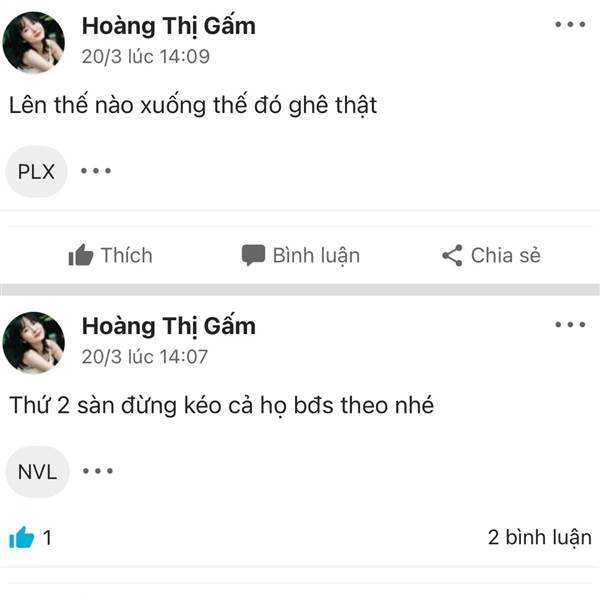
Task: Open Hoàng Thị Gấm name on second post
Action: pyautogui.click(x=169, y=326)
